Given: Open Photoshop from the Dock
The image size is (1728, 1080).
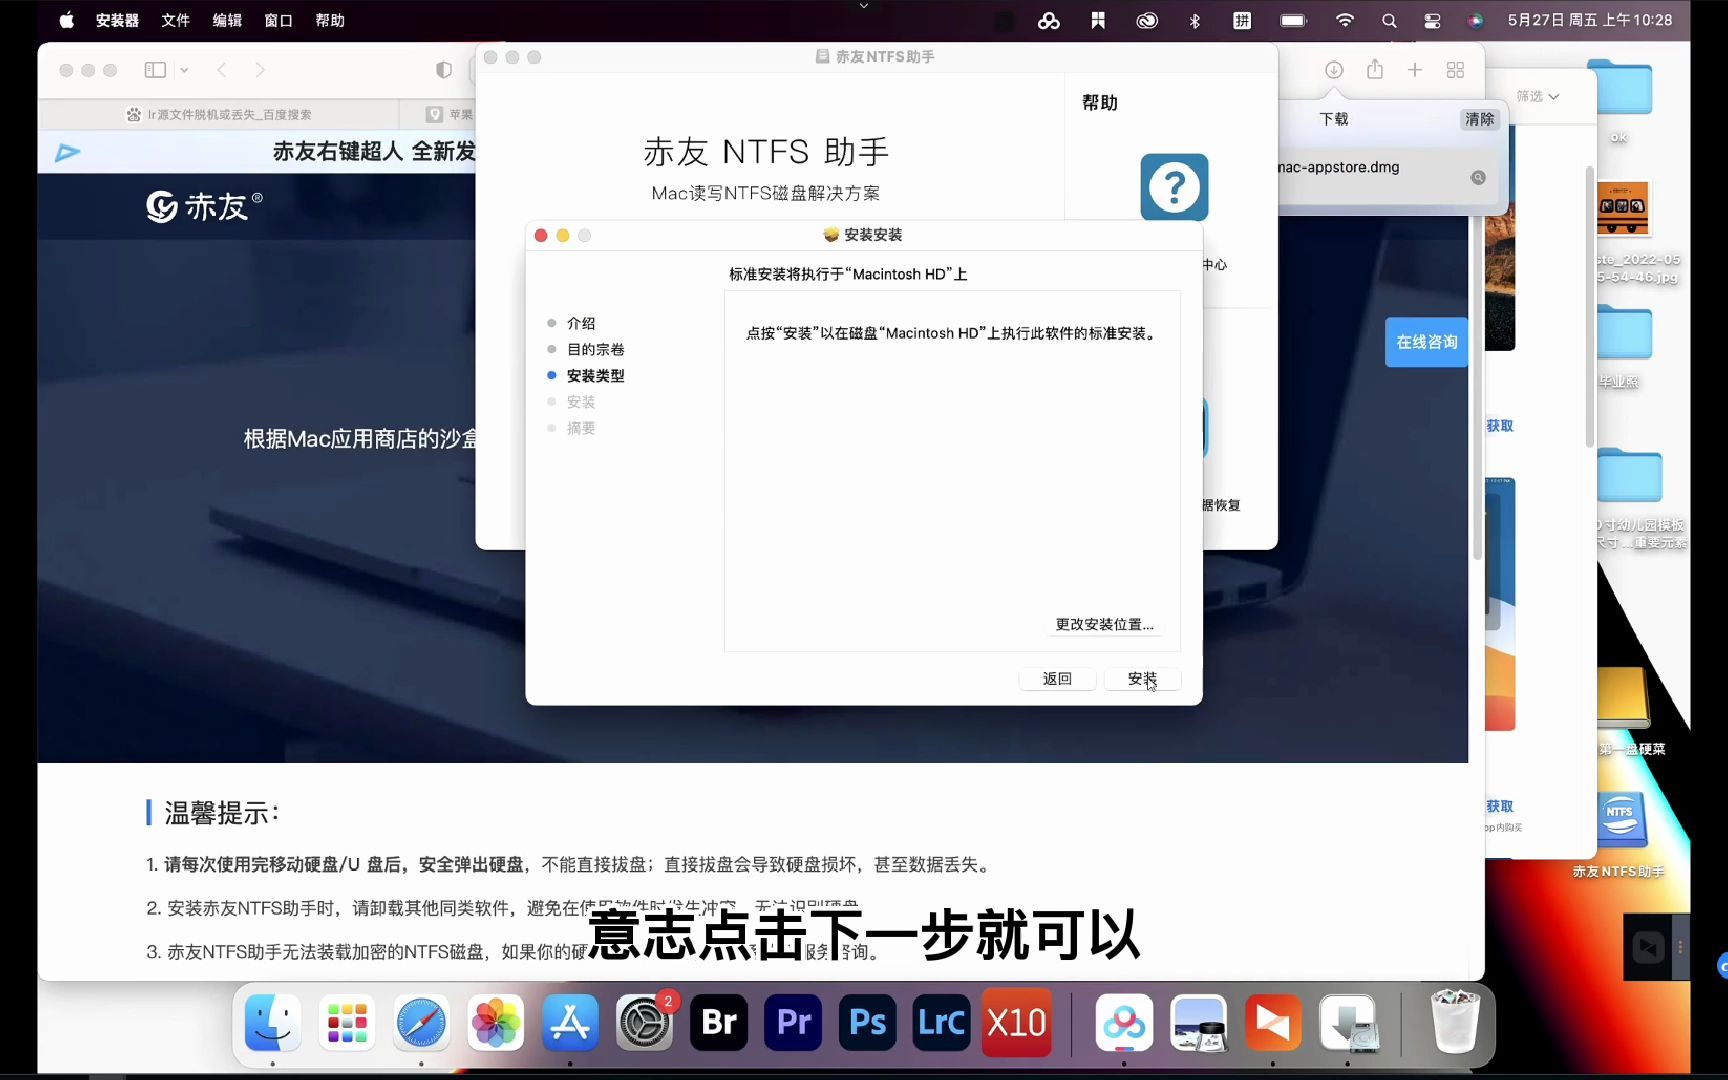Looking at the screenshot, I should click(867, 1022).
